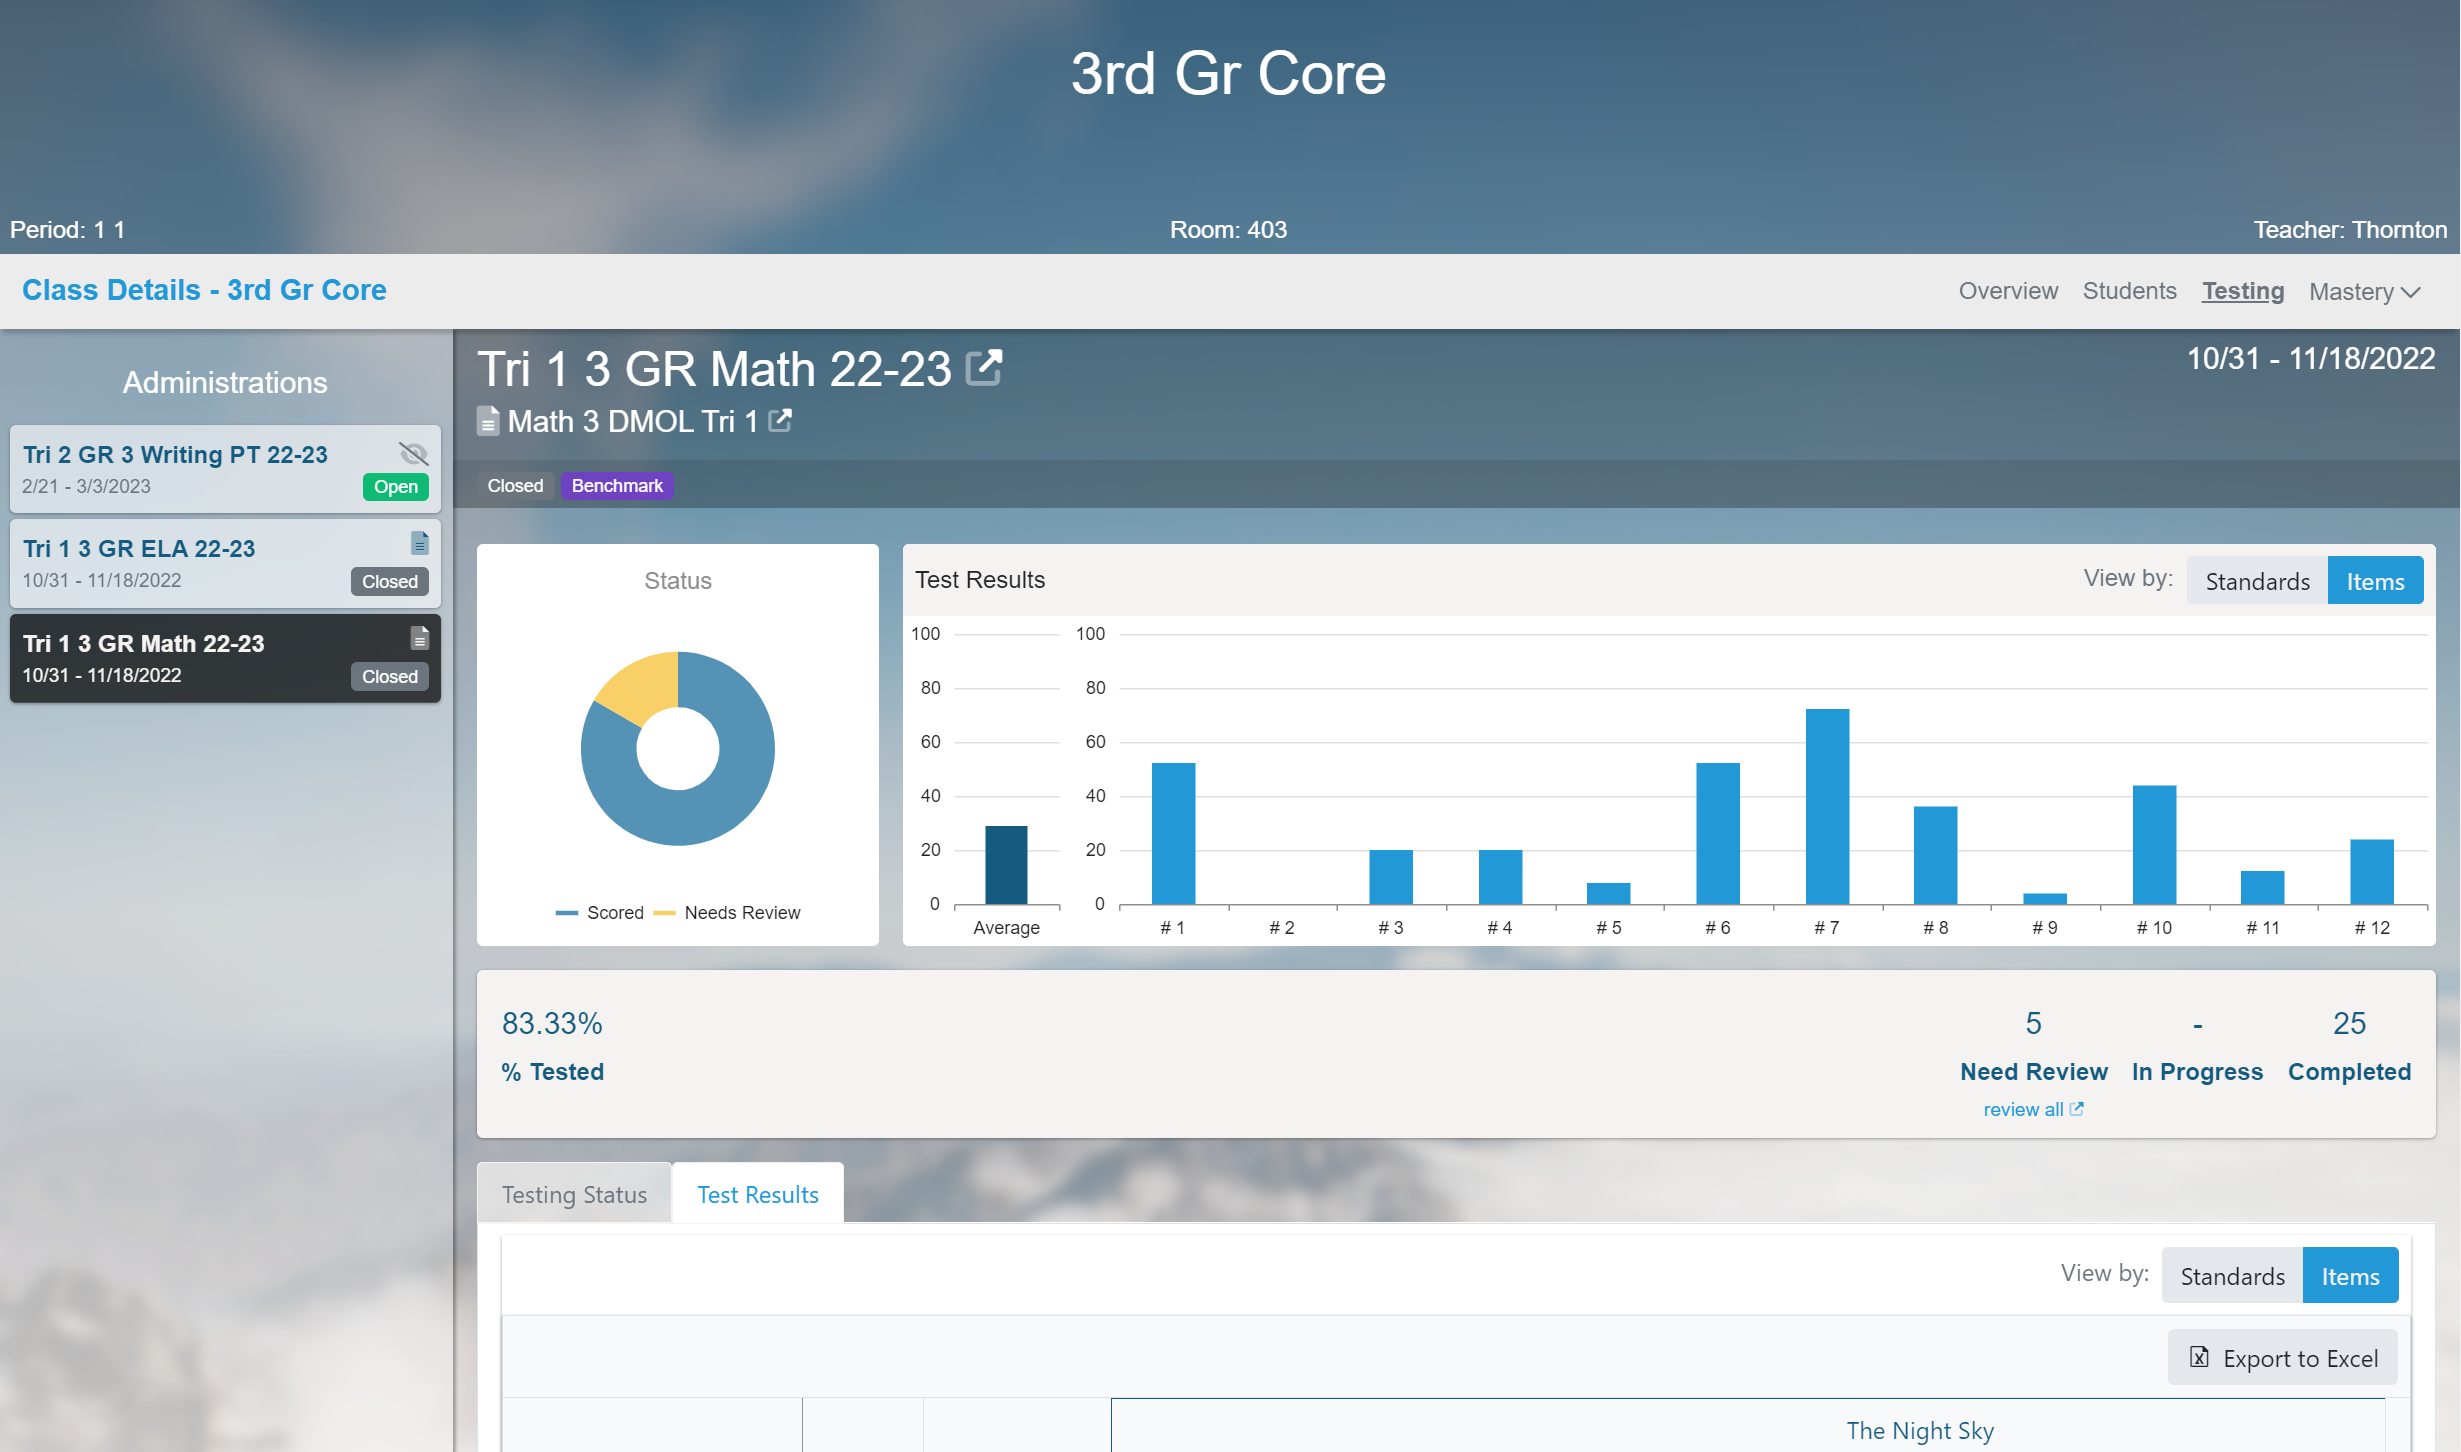2461x1452 pixels.
Task: Open Tri 1 3 GR Math external link icon
Action: tap(984, 368)
